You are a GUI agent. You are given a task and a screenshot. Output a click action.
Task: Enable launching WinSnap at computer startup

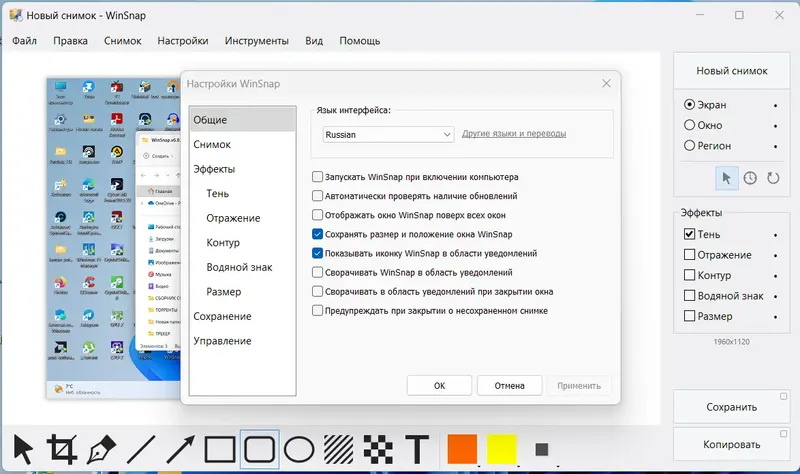(x=317, y=177)
